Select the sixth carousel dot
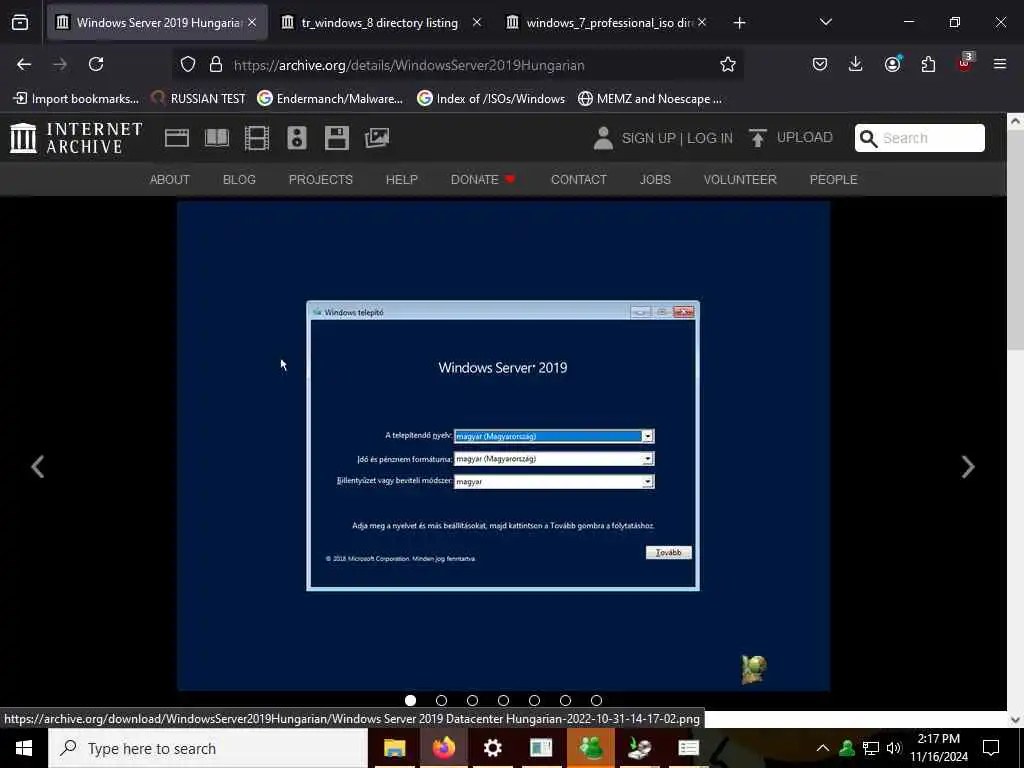1024x768 pixels. (565, 700)
